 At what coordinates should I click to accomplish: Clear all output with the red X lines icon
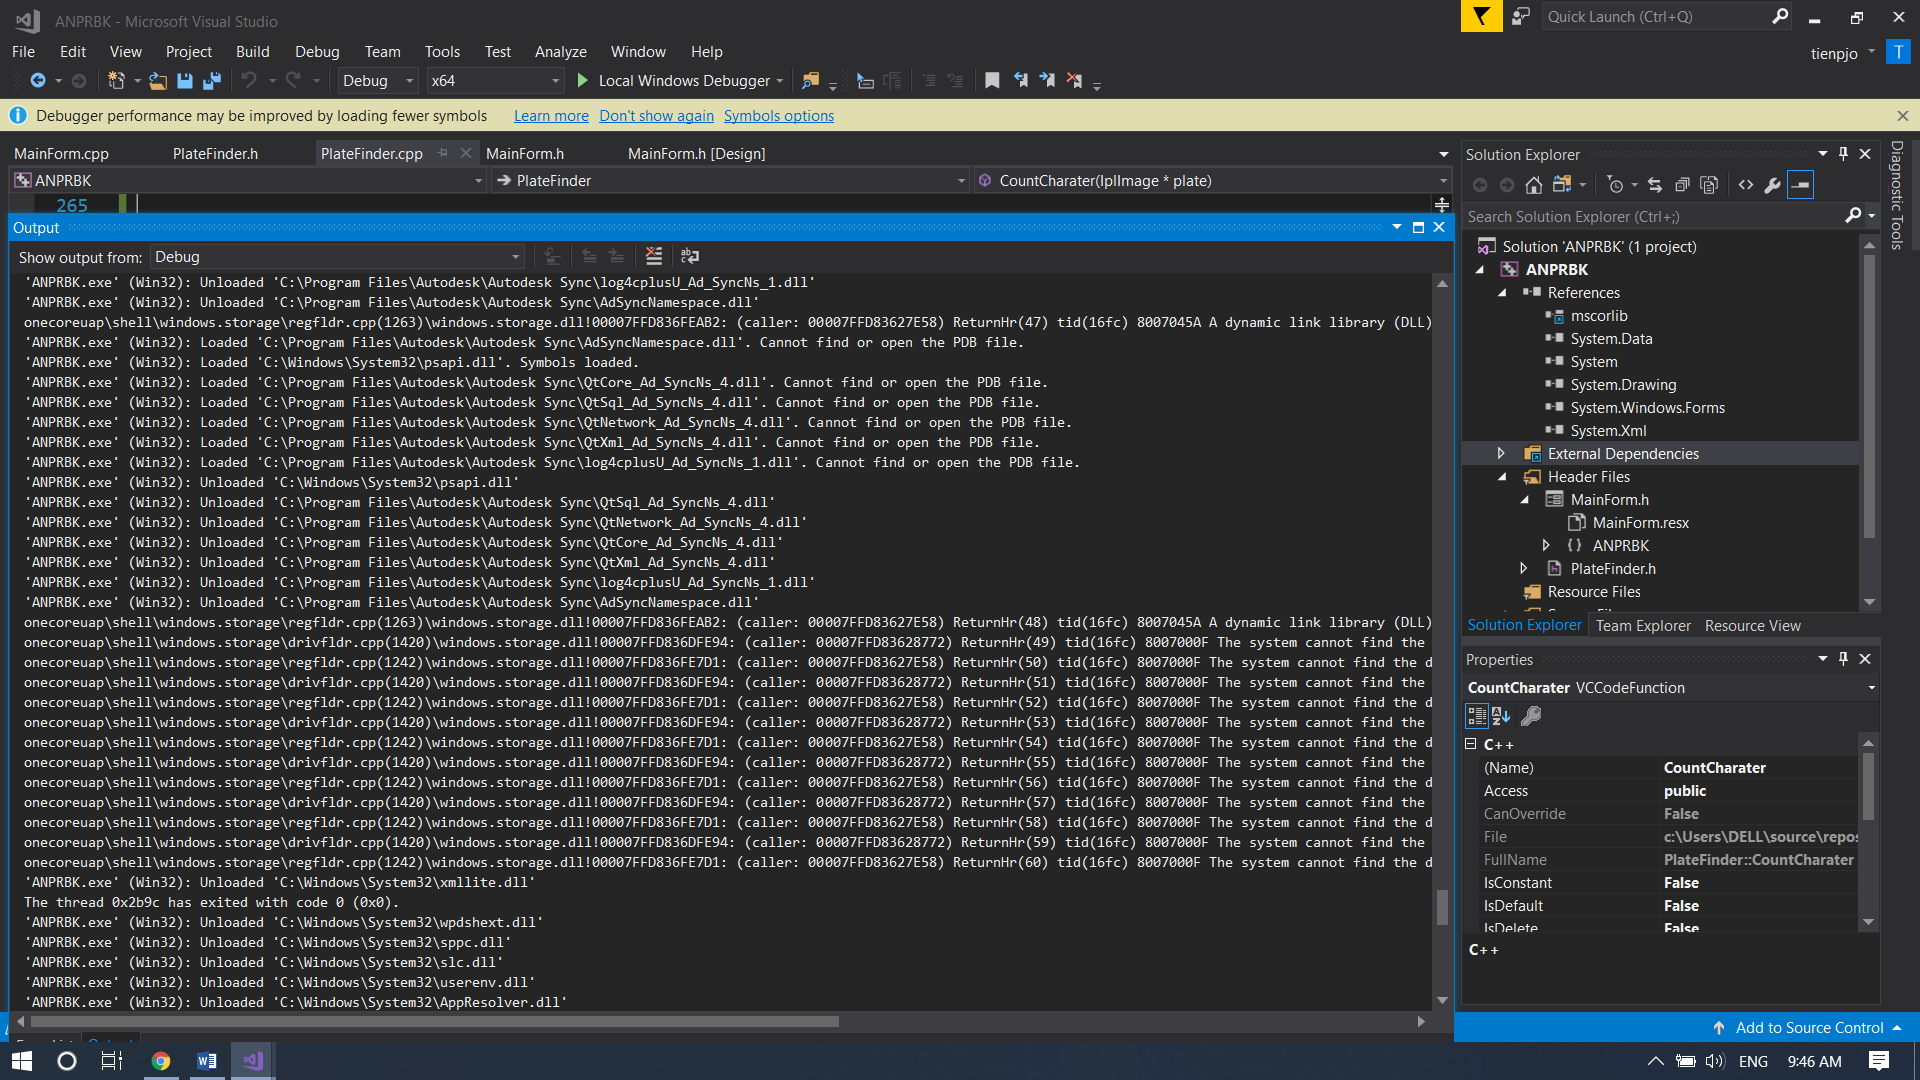coord(654,257)
